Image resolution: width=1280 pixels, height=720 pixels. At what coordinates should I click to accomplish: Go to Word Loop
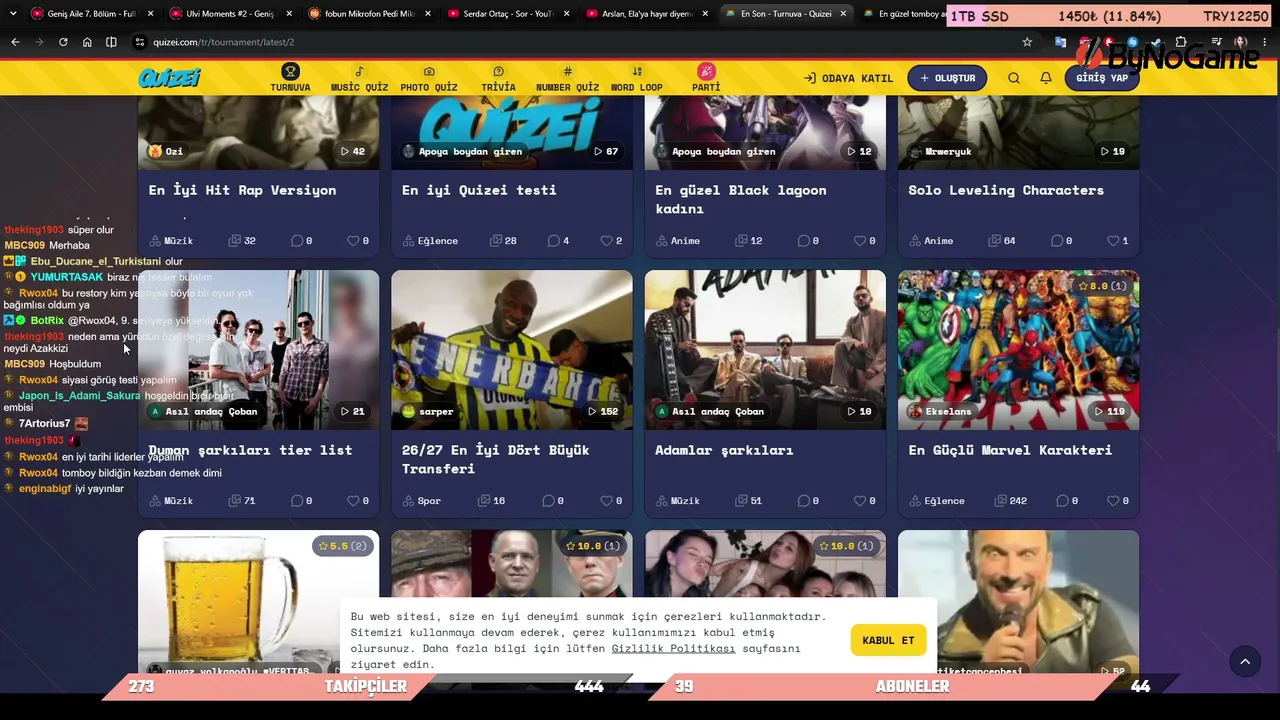[x=637, y=78]
